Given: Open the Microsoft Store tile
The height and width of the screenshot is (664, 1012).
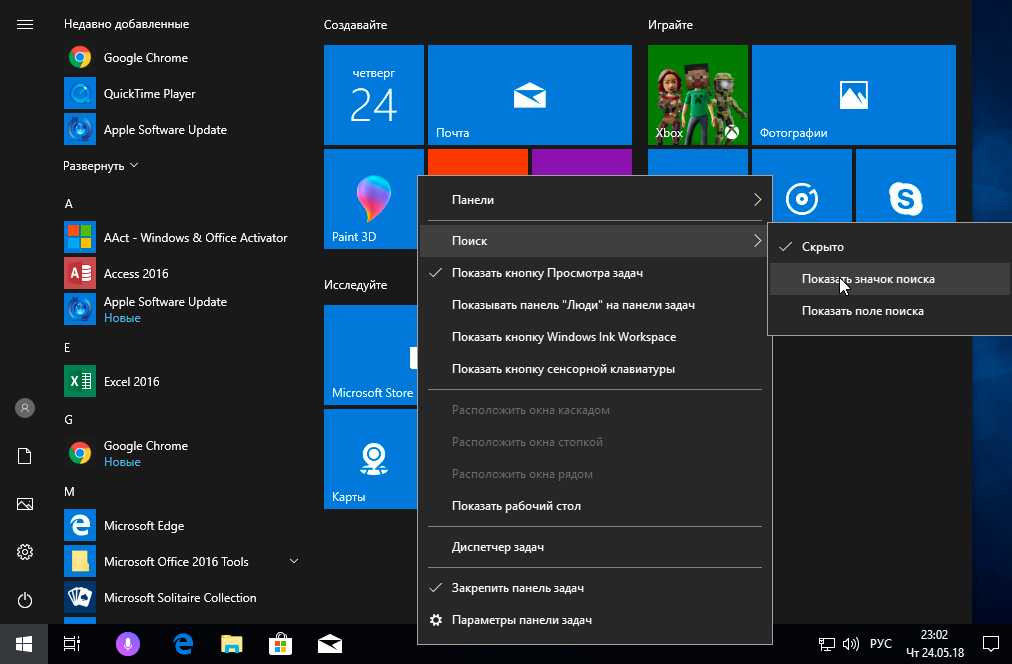Looking at the screenshot, I should pos(371,355).
